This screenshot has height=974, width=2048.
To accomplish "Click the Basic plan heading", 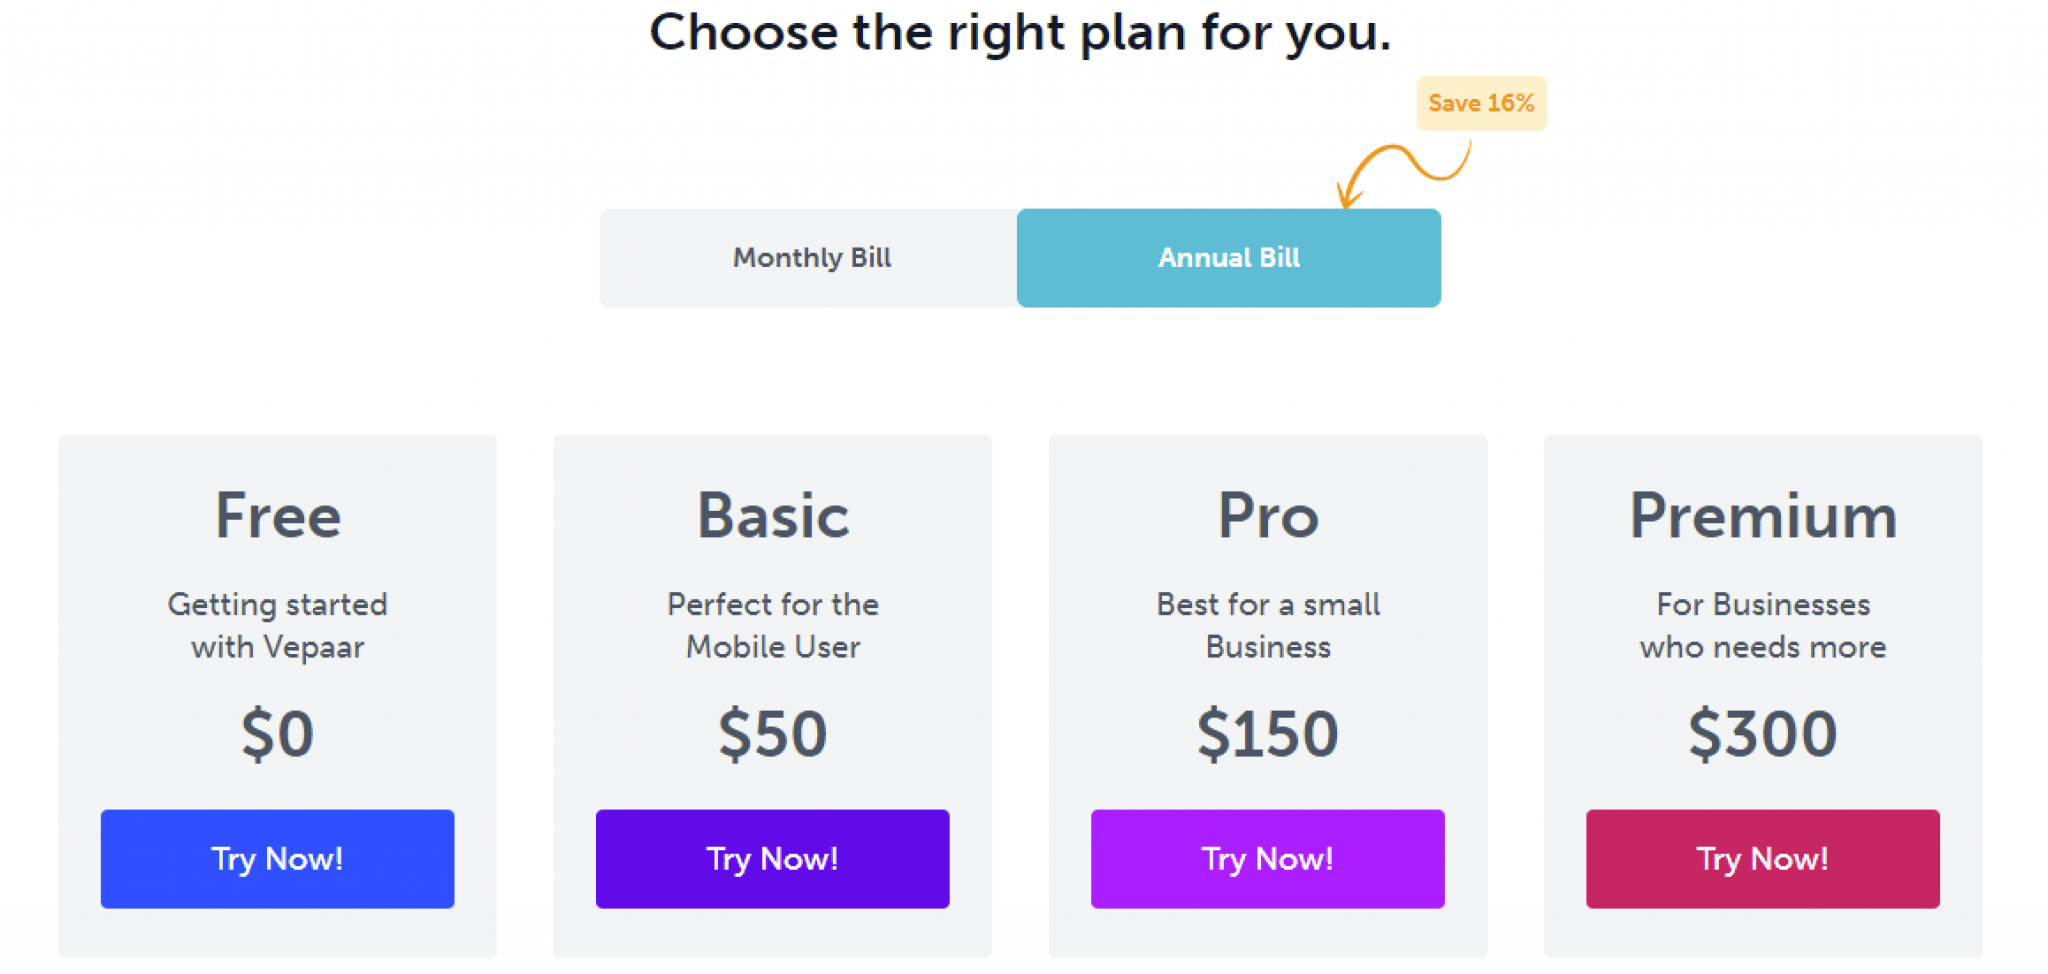I will pos(773,516).
